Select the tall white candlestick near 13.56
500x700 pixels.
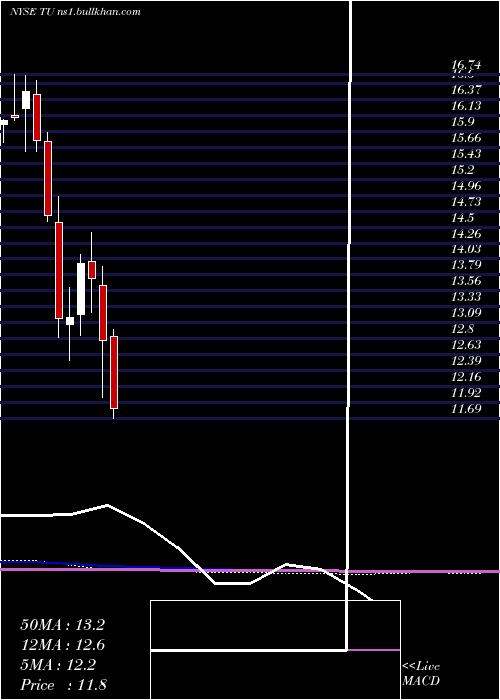tap(81, 289)
